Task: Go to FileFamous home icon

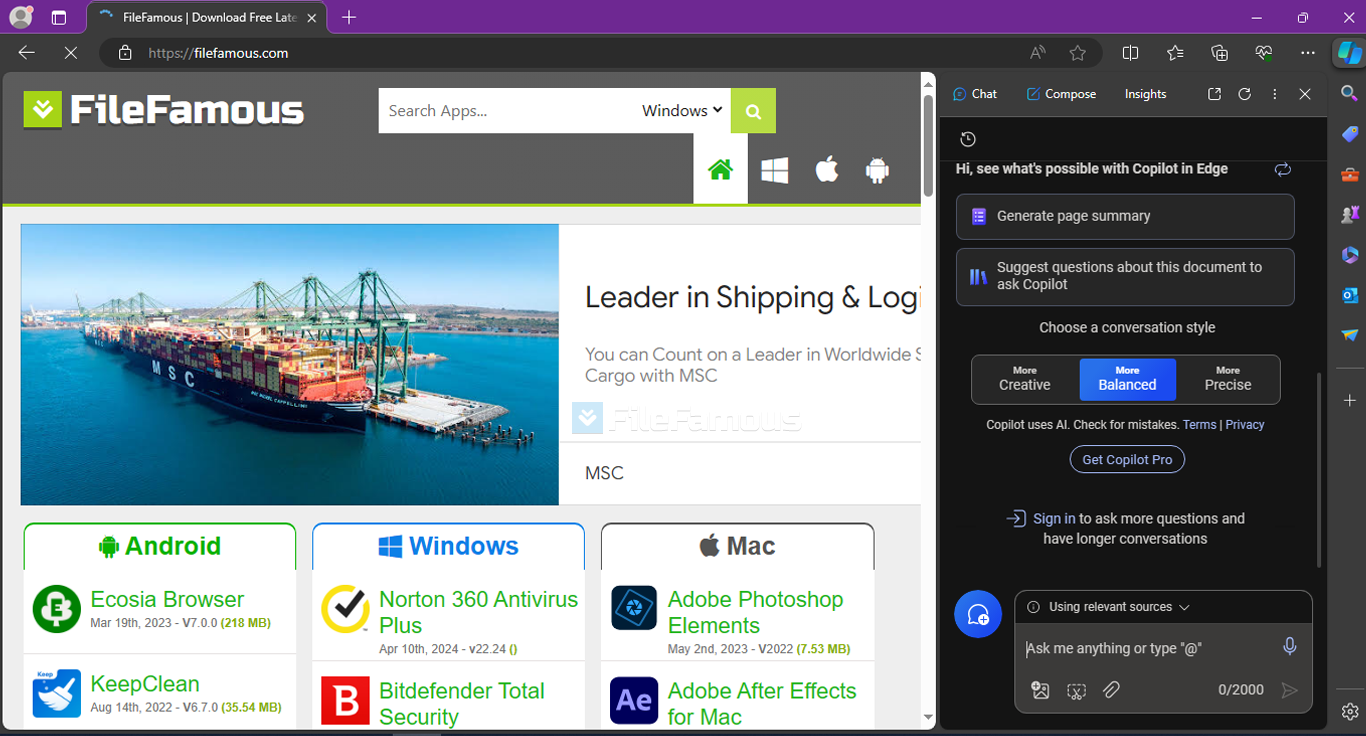Action: 720,170
